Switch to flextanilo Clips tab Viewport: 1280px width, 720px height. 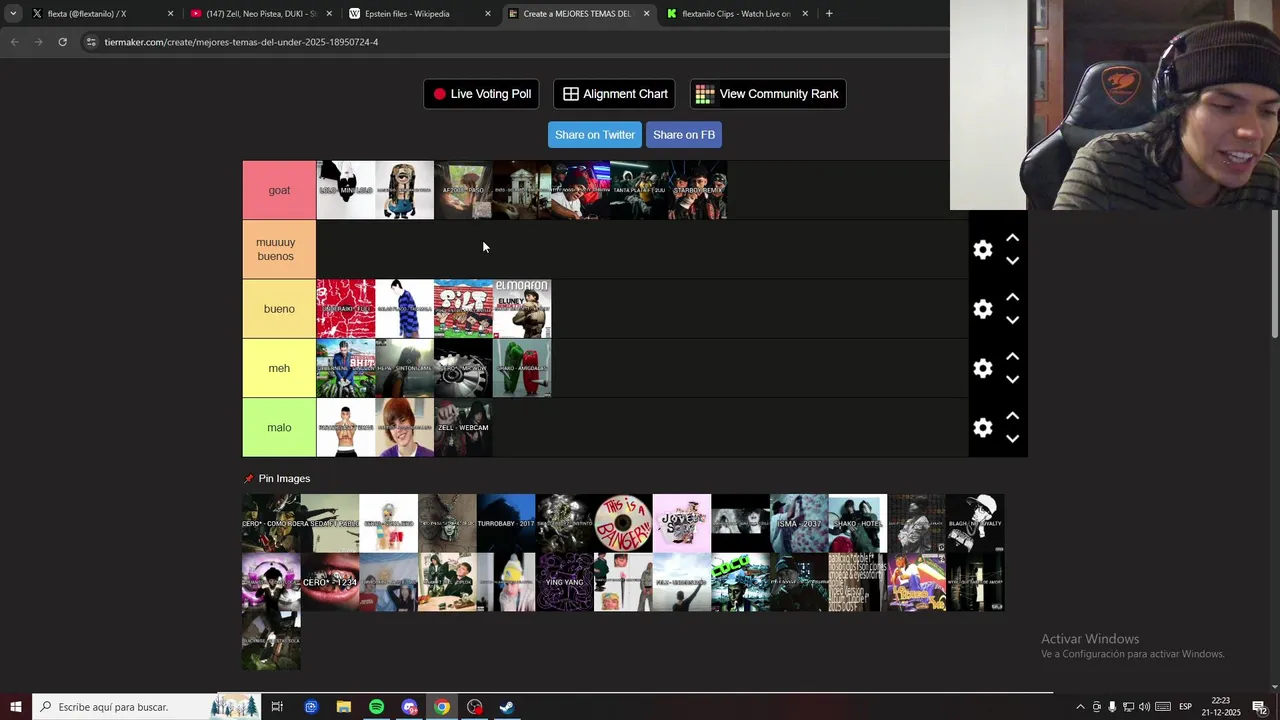(x=736, y=14)
